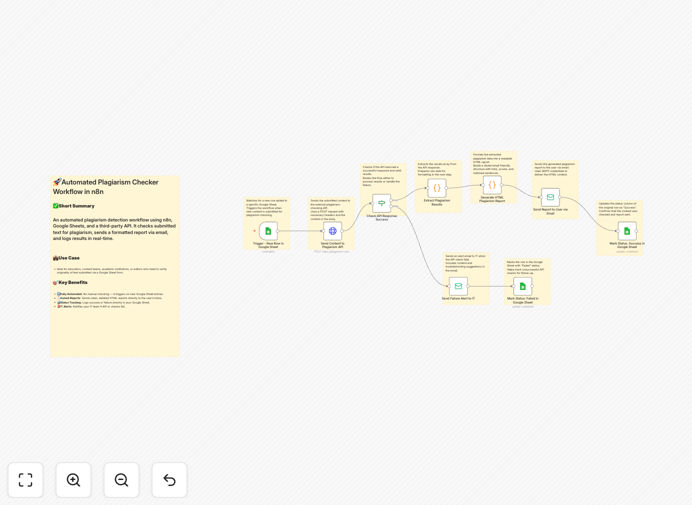The width and height of the screenshot is (692, 505).
Task: Open the Send Content to Plagiarism API node
Action: (333, 231)
